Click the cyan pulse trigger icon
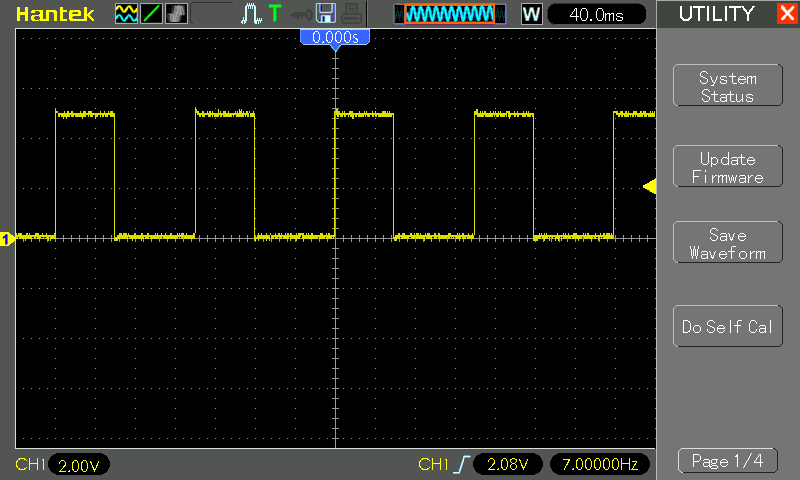 point(251,14)
